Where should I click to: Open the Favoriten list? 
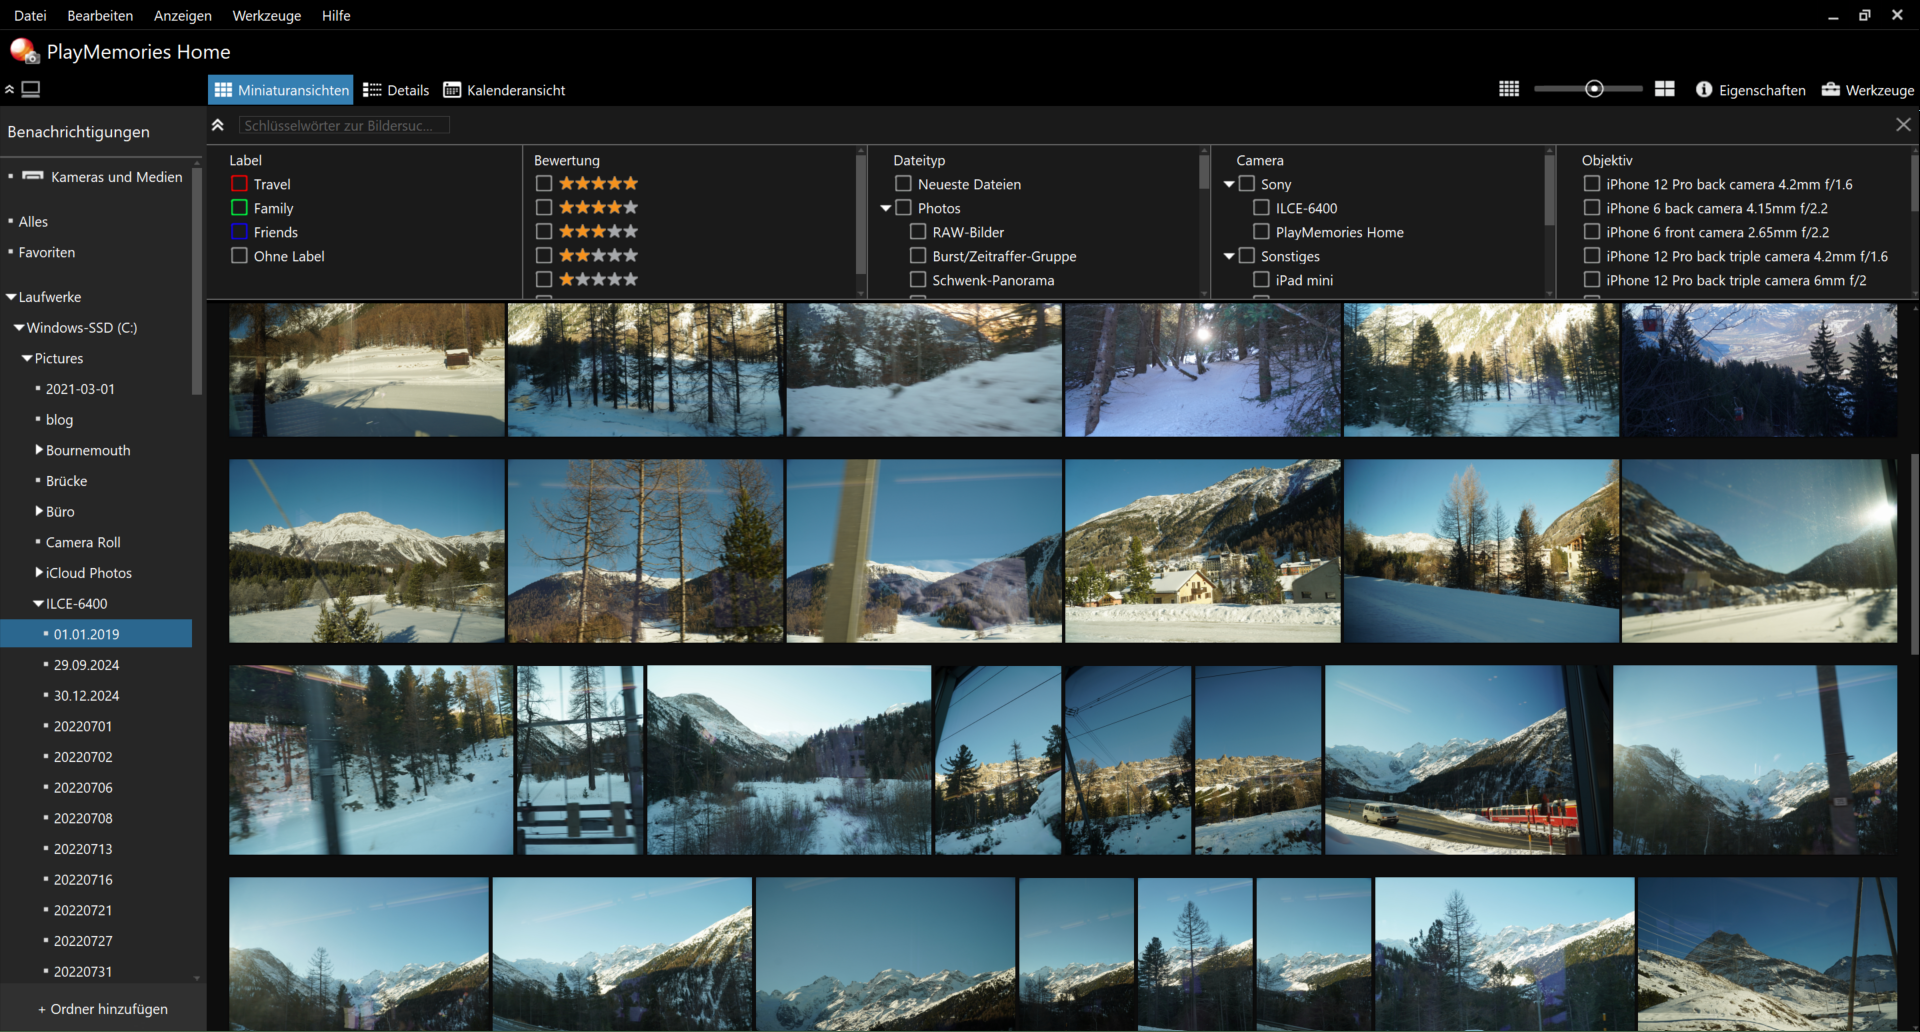(47, 252)
